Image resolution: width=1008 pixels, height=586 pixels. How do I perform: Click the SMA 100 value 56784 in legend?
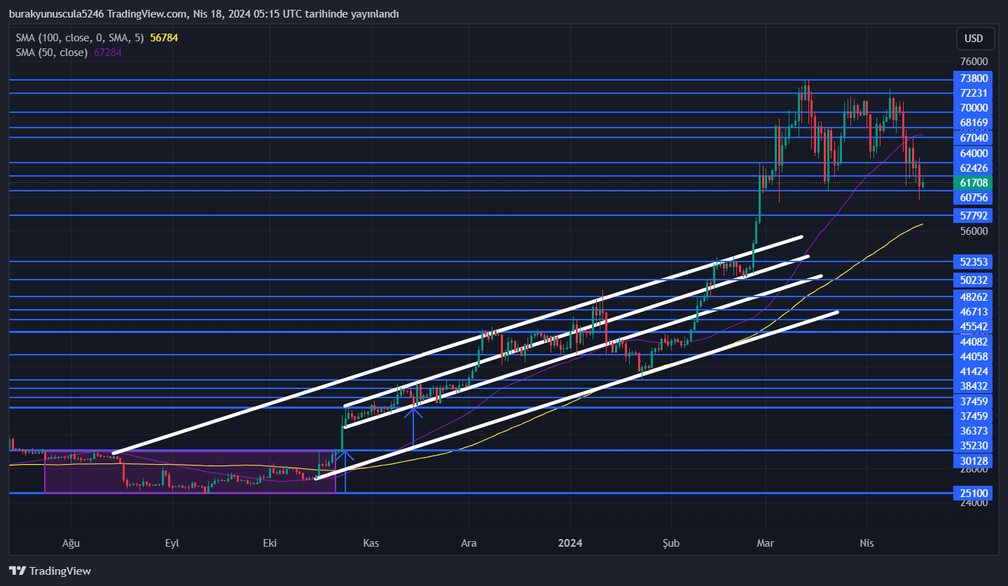tap(164, 37)
